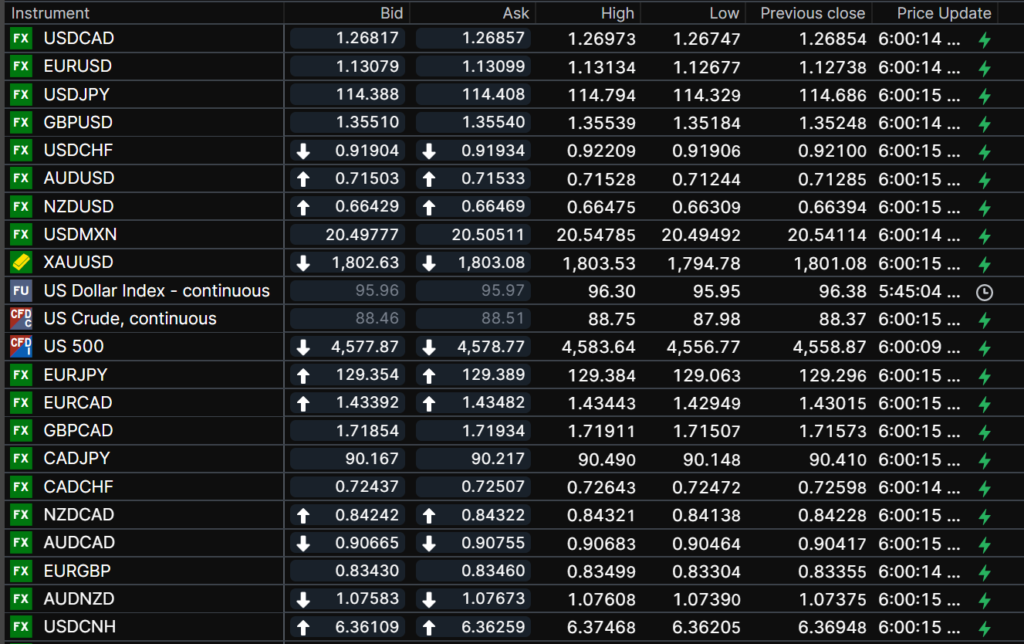Click the Price Update column header

coord(944,13)
